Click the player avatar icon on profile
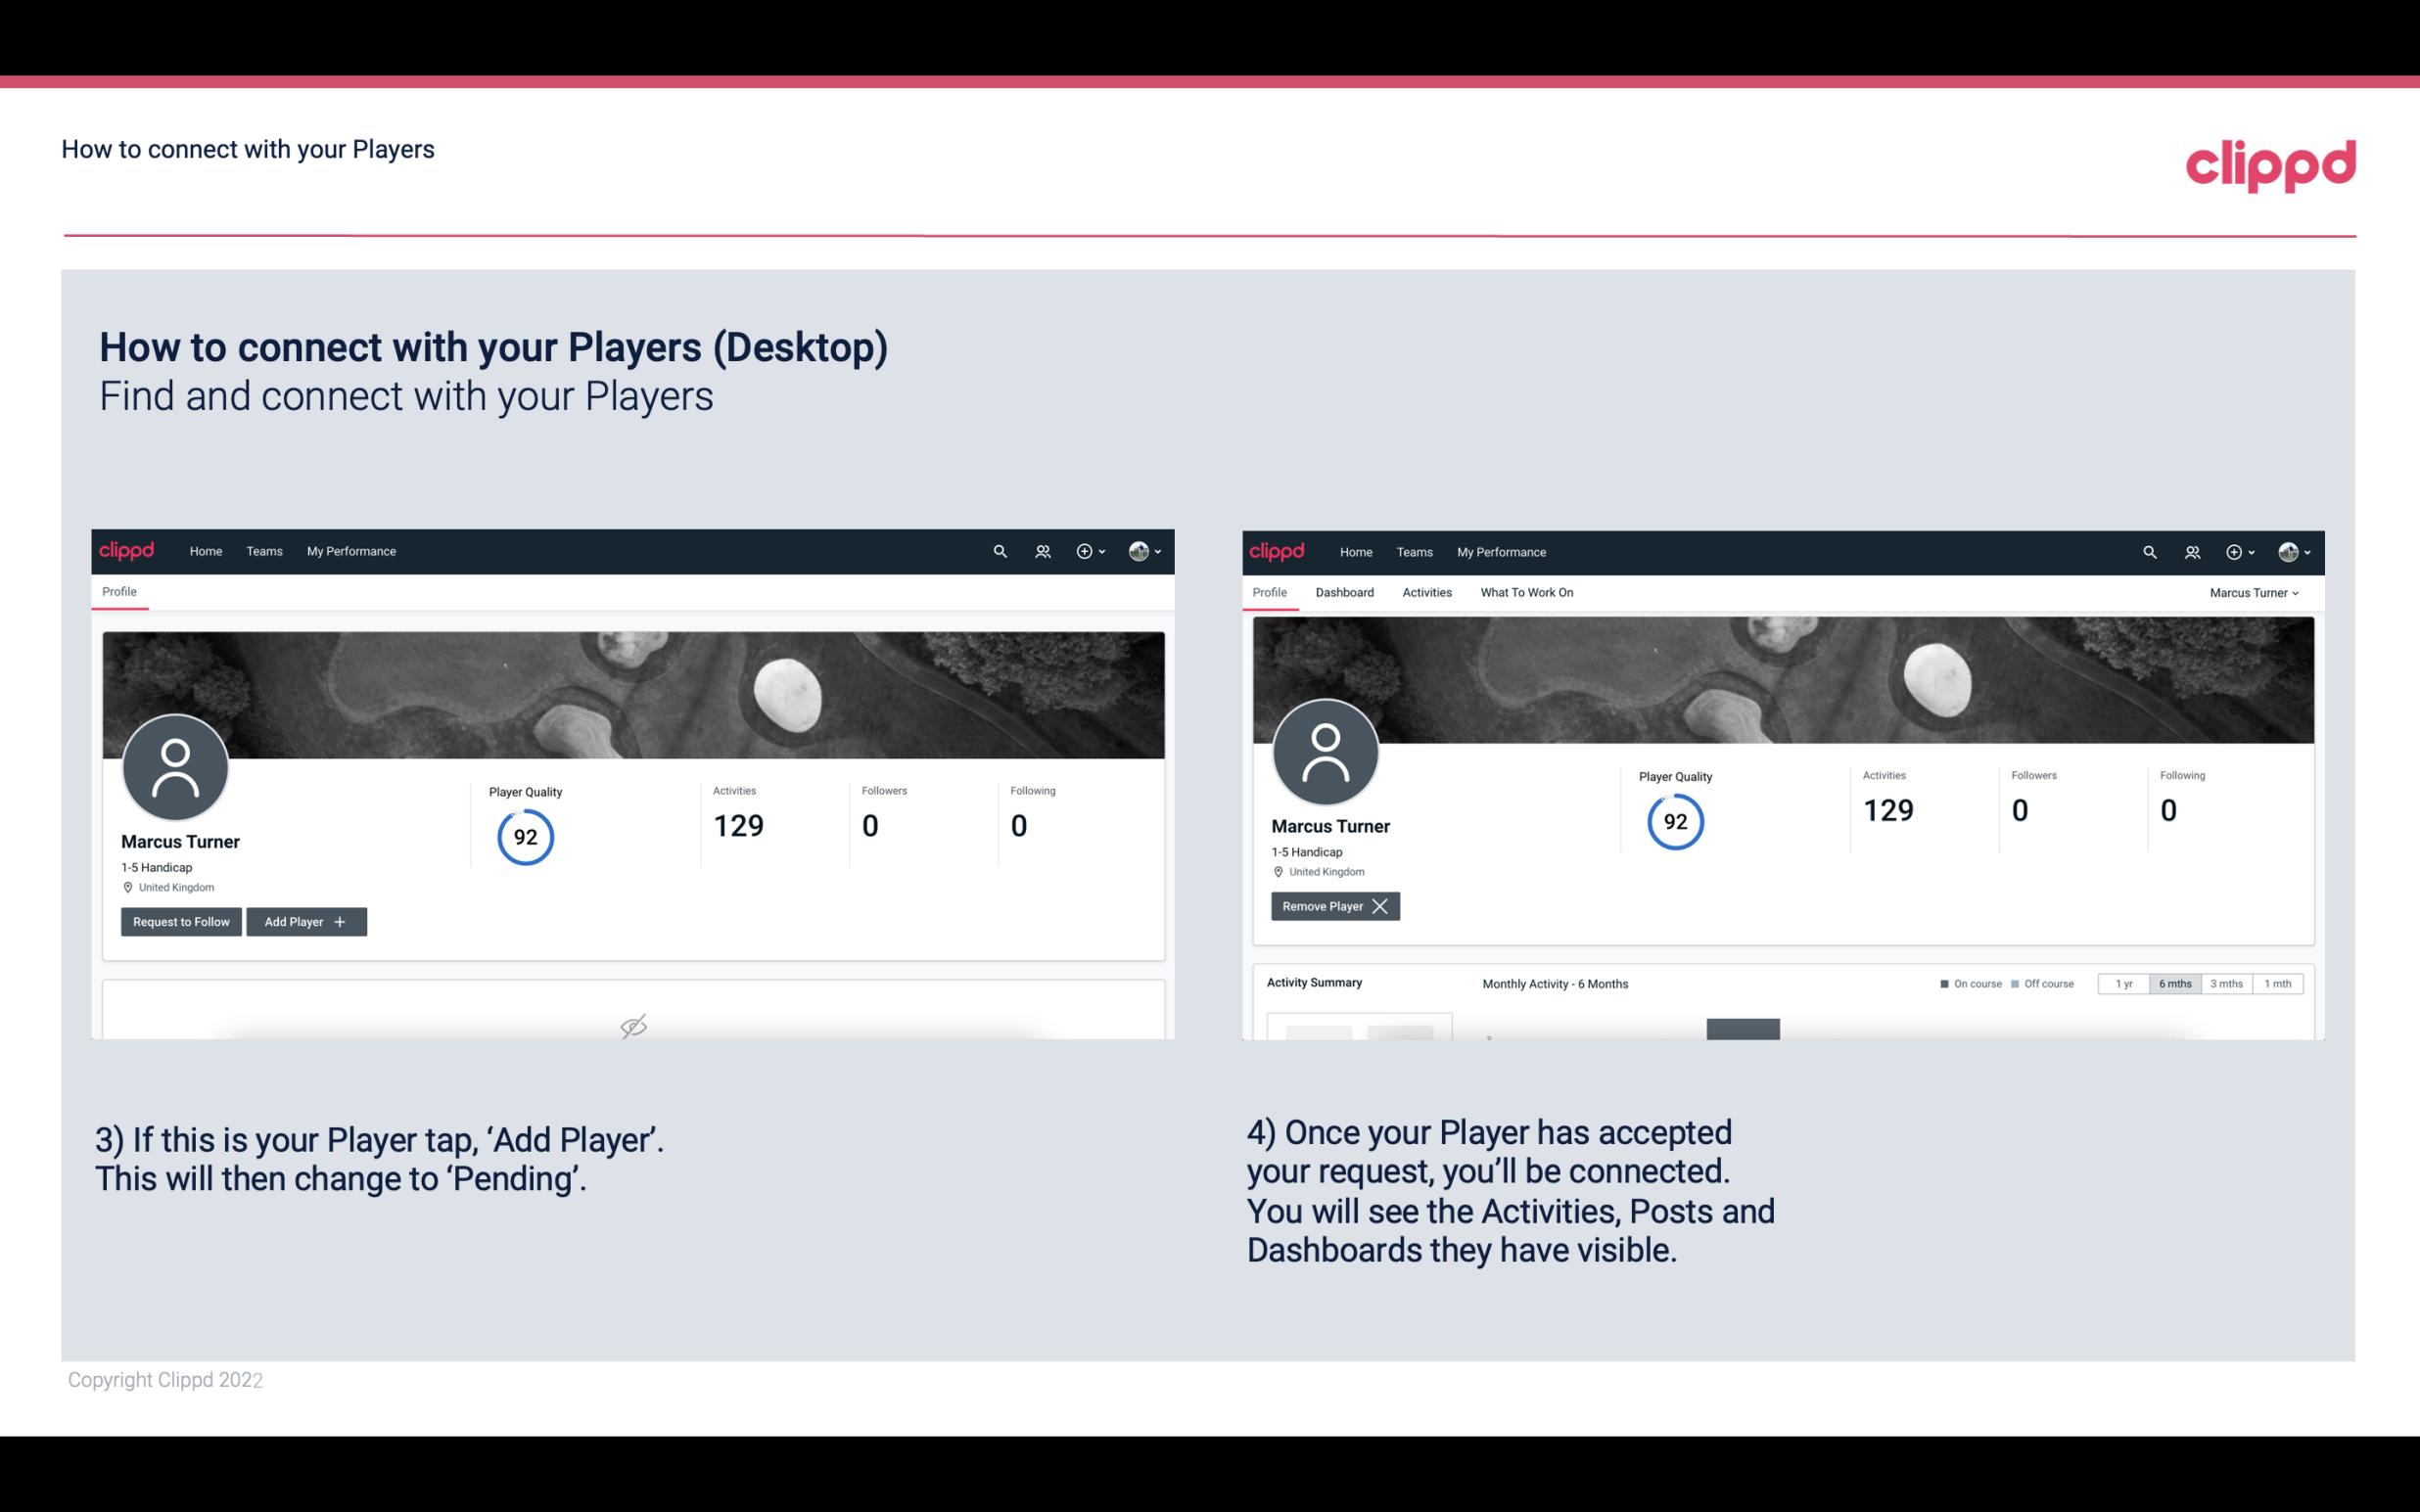The image size is (2420, 1512). coord(172,764)
